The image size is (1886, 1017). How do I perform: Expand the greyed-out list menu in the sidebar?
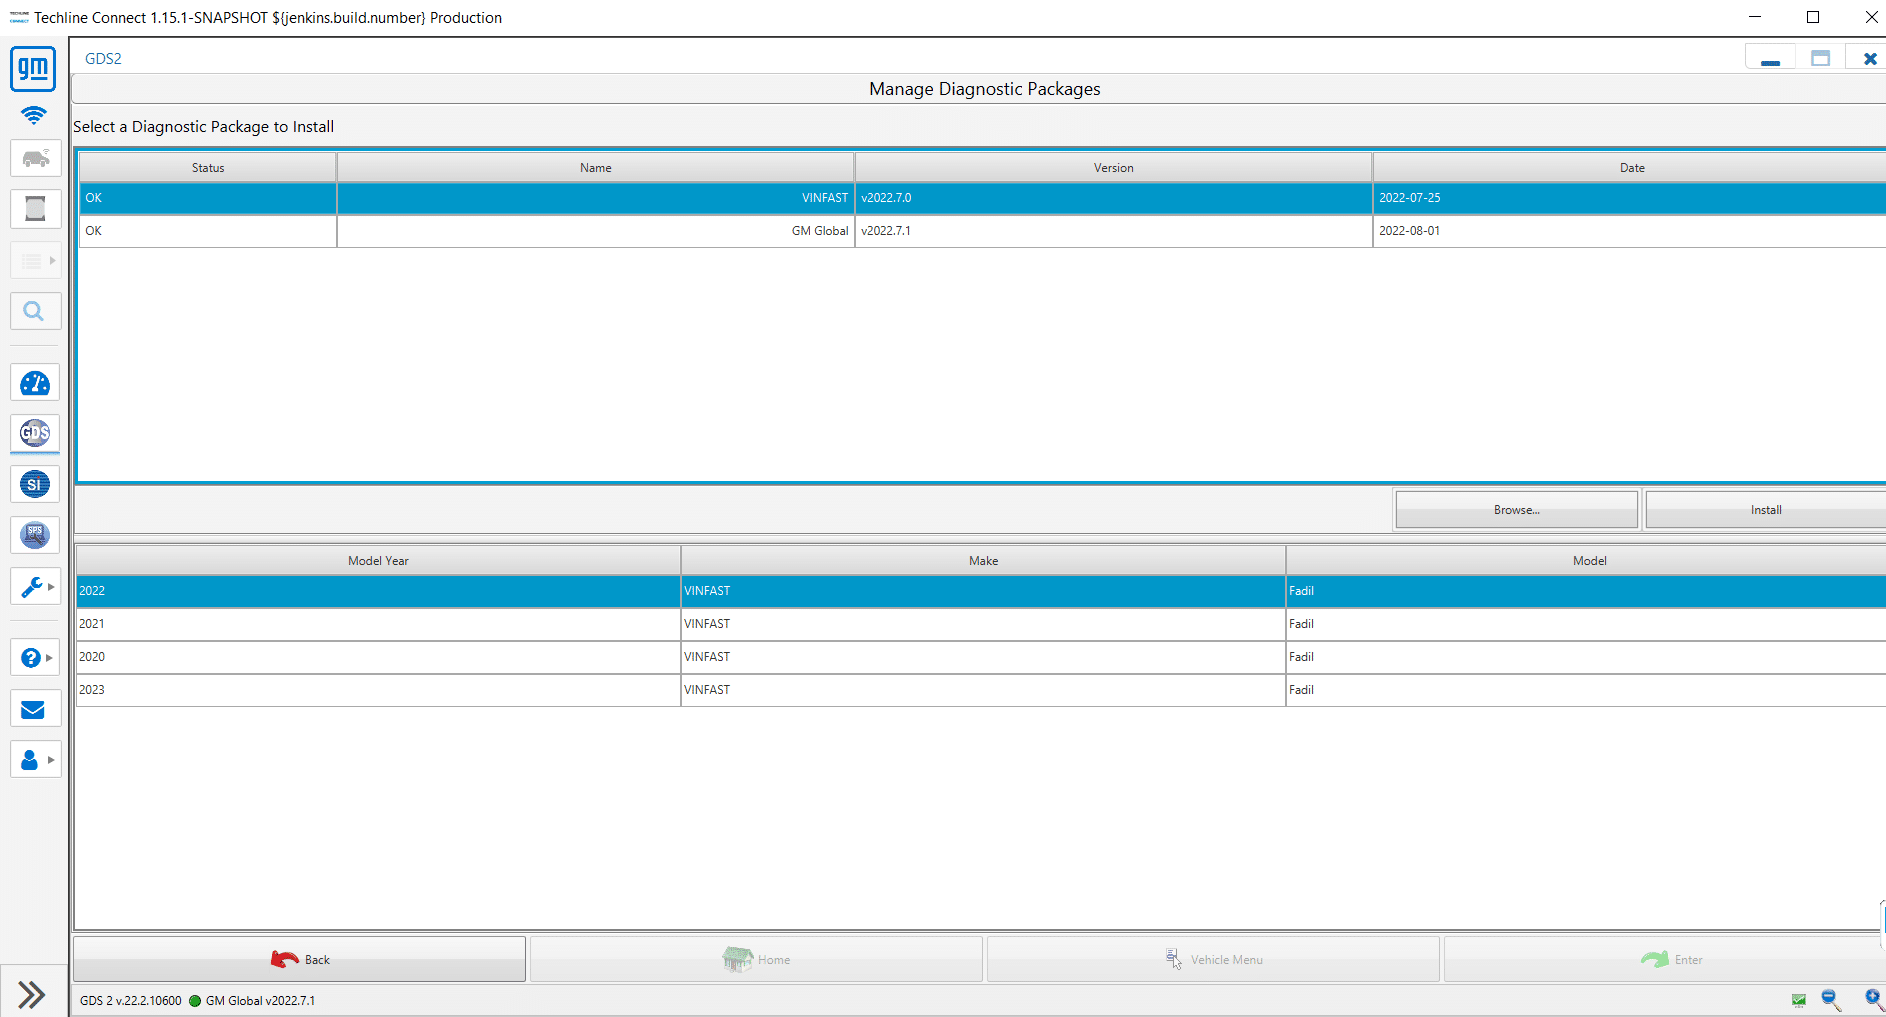point(35,260)
